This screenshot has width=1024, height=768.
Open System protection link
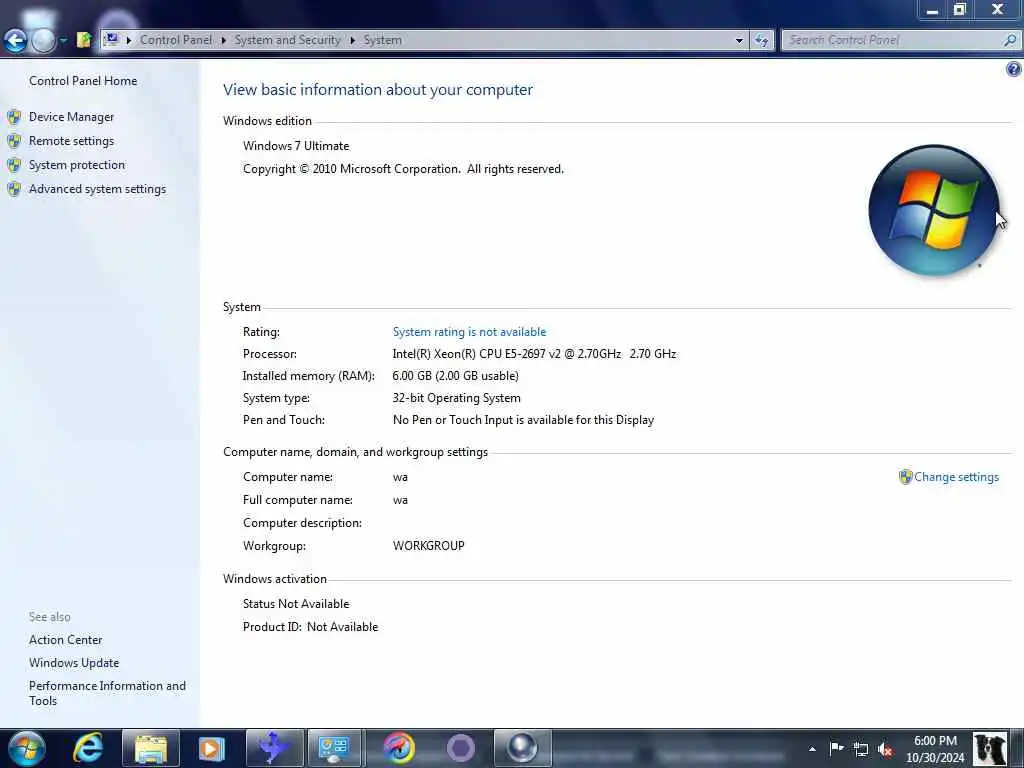[x=76, y=165]
